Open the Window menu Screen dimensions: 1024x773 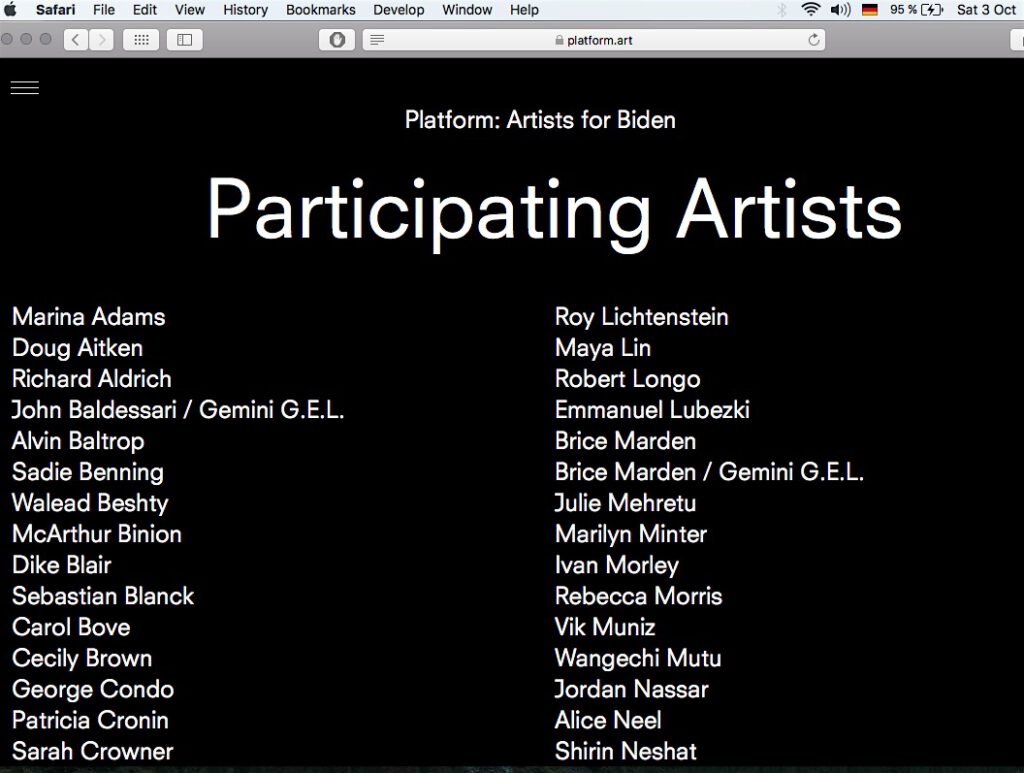coord(467,10)
